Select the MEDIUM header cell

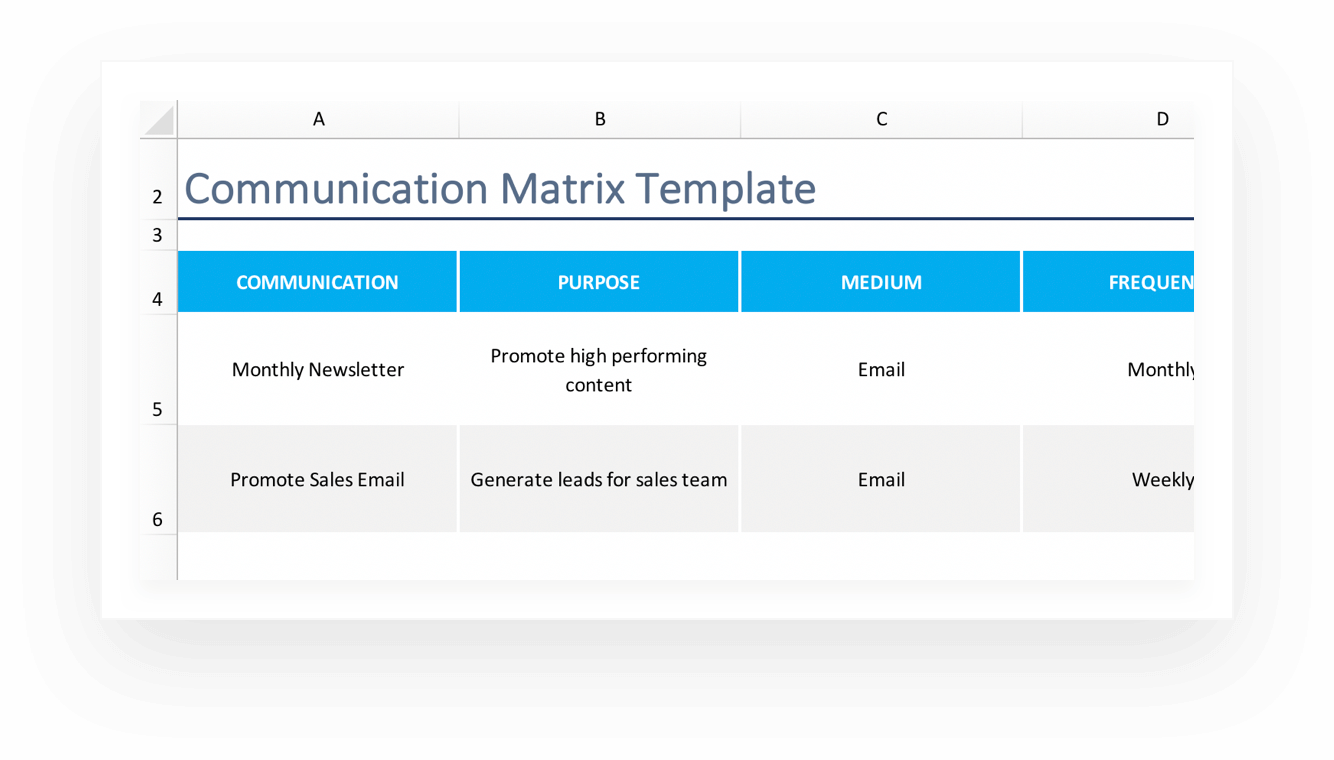tap(881, 282)
